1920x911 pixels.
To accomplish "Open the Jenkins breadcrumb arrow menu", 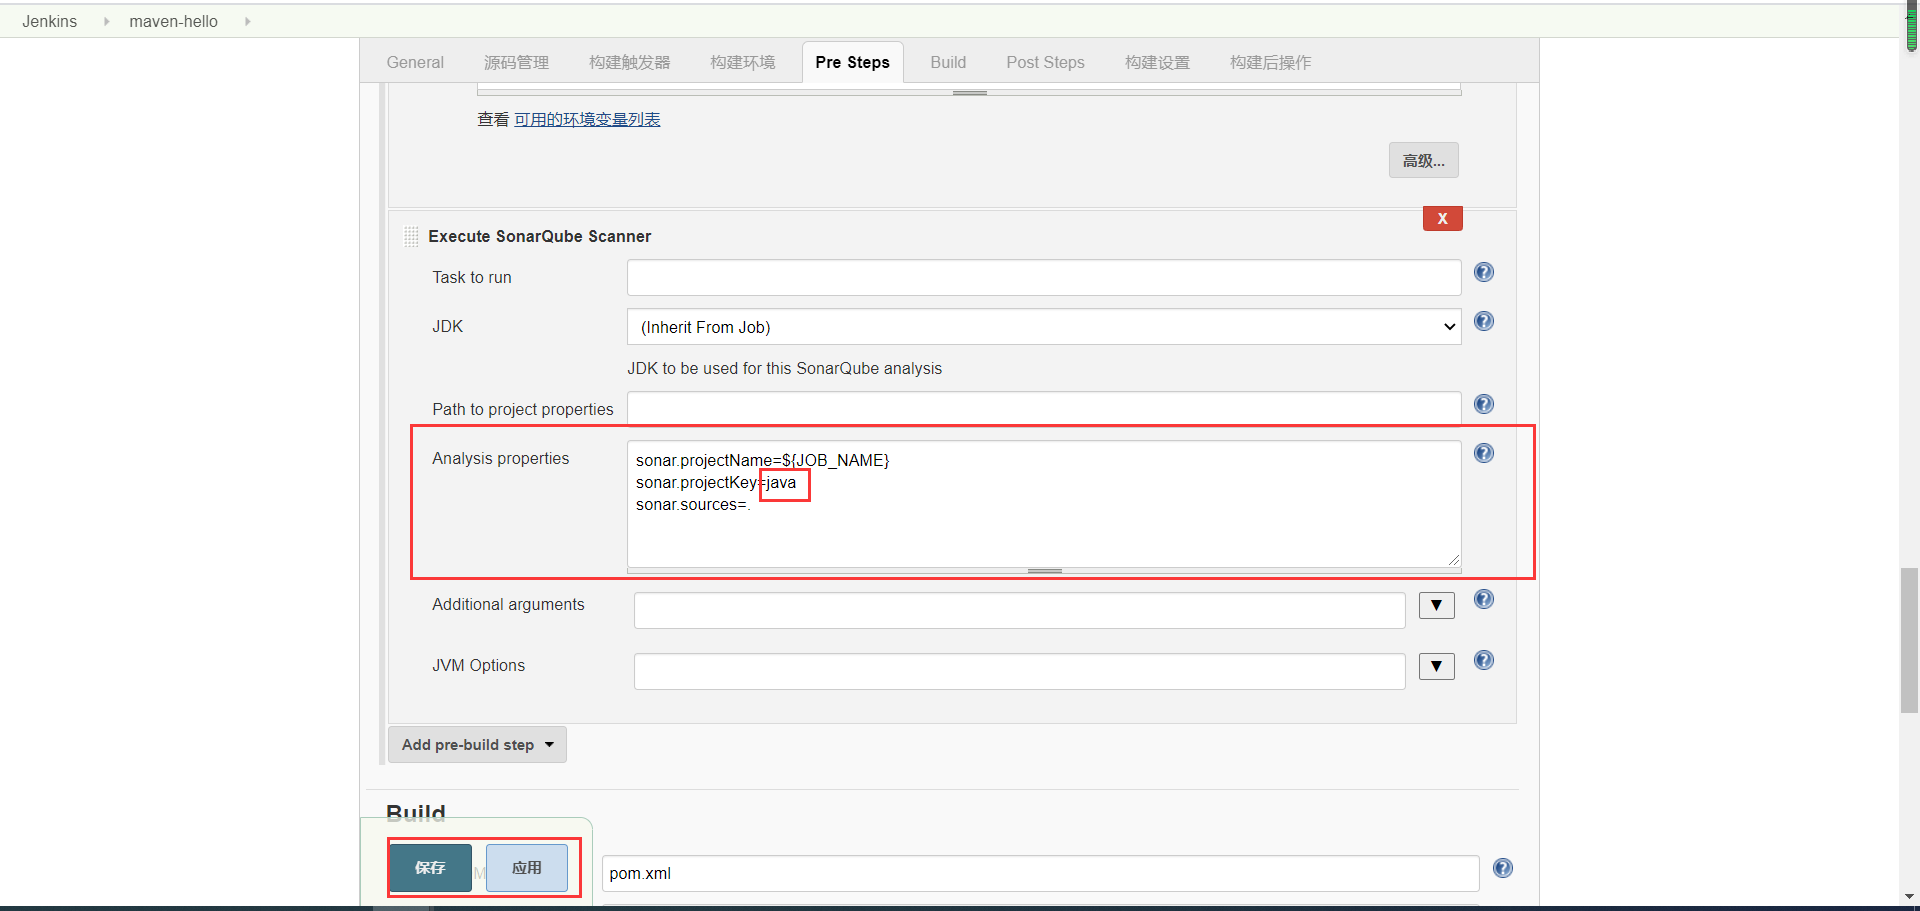I will pyautogui.click(x=106, y=21).
